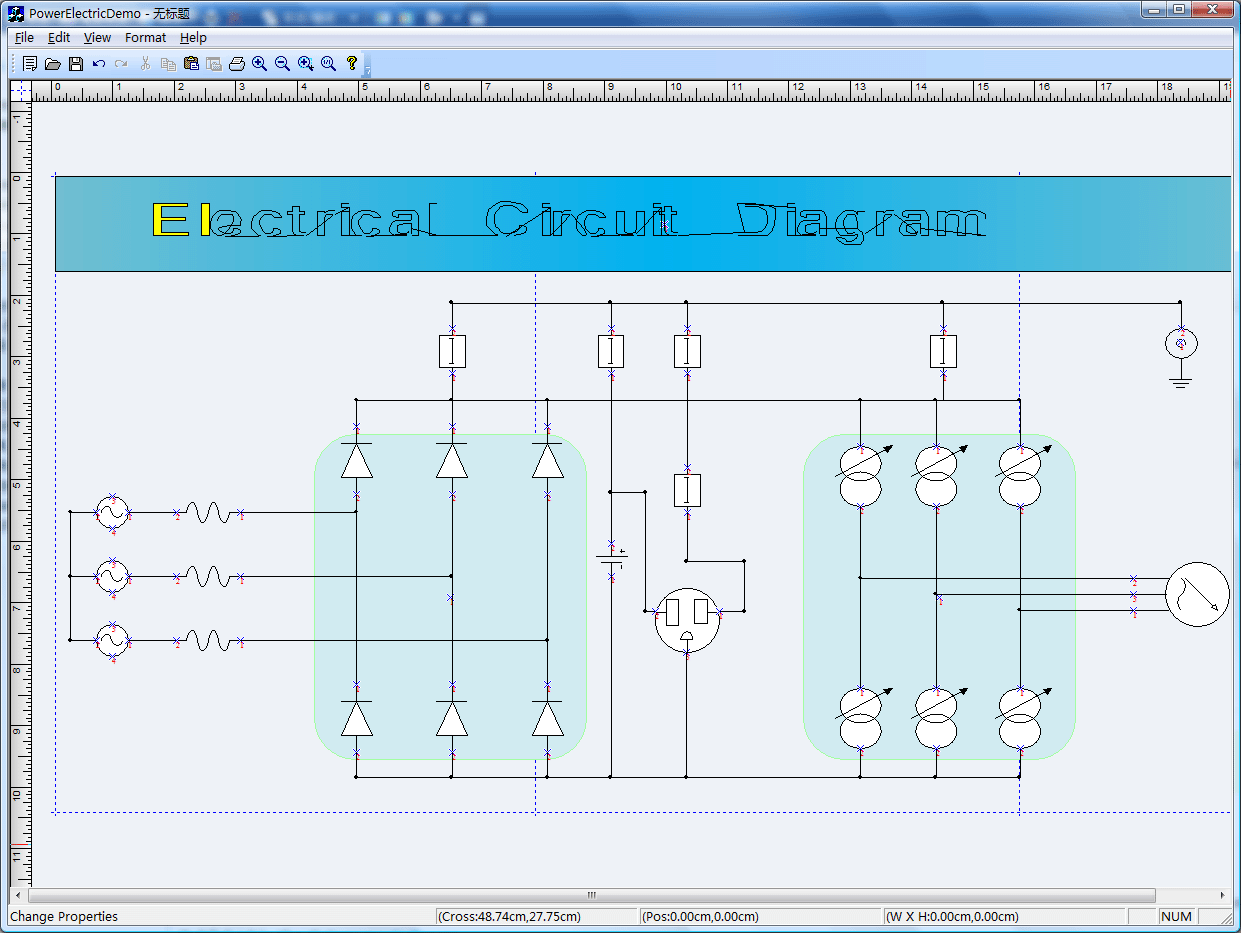This screenshot has height=933, width=1241.
Task: Open Help with the question mark icon
Action: [351, 63]
